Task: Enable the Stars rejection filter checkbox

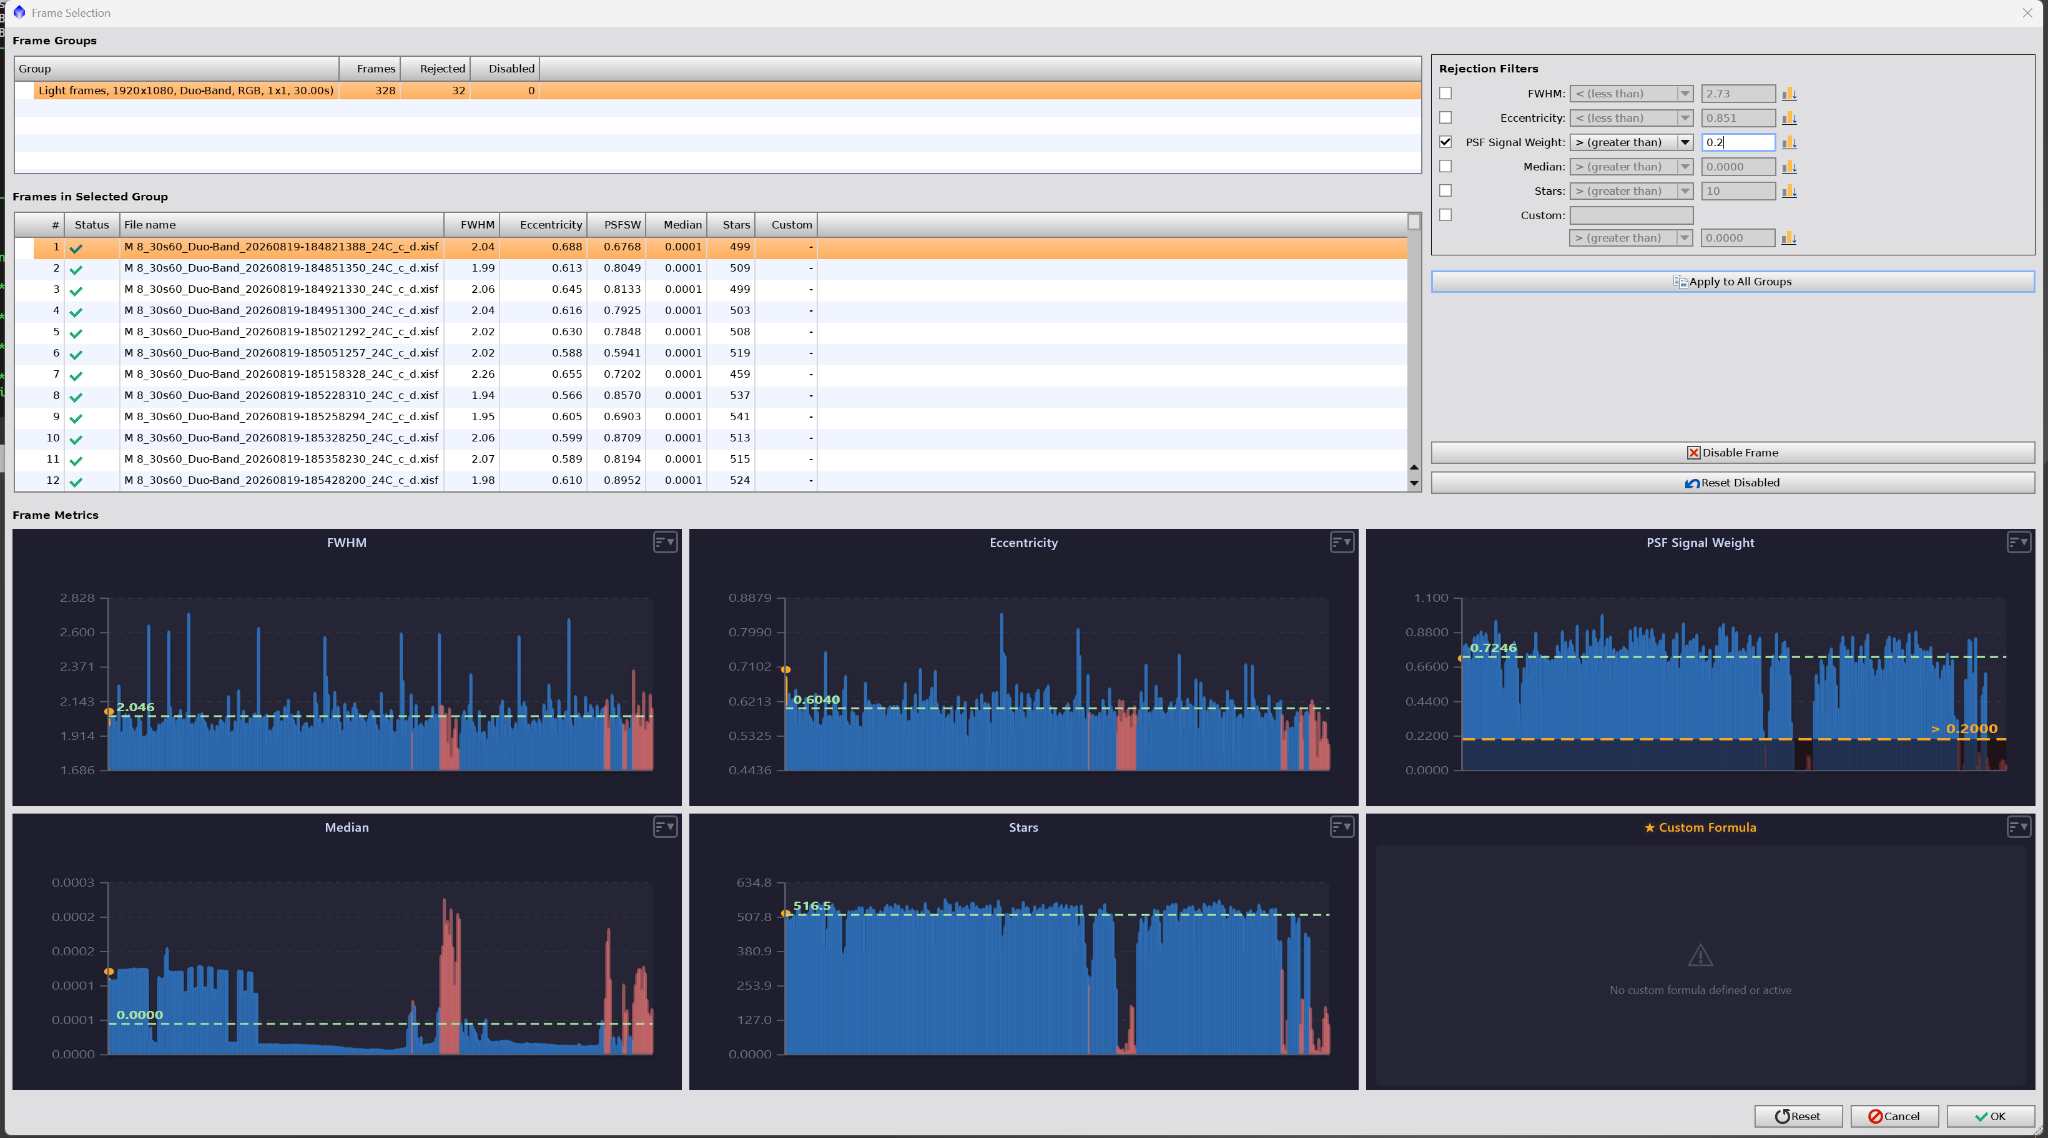Action: (x=1445, y=190)
